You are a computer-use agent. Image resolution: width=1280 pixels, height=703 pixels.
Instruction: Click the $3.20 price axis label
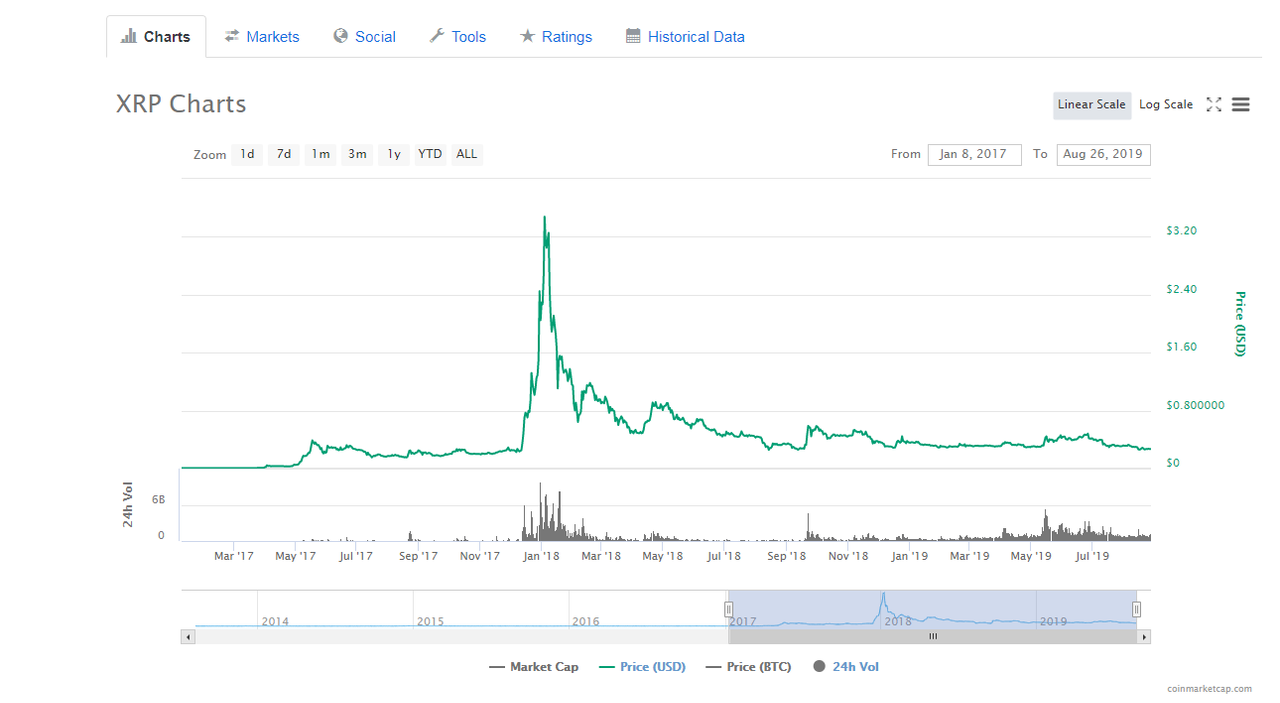click(x=1181, y=231)
